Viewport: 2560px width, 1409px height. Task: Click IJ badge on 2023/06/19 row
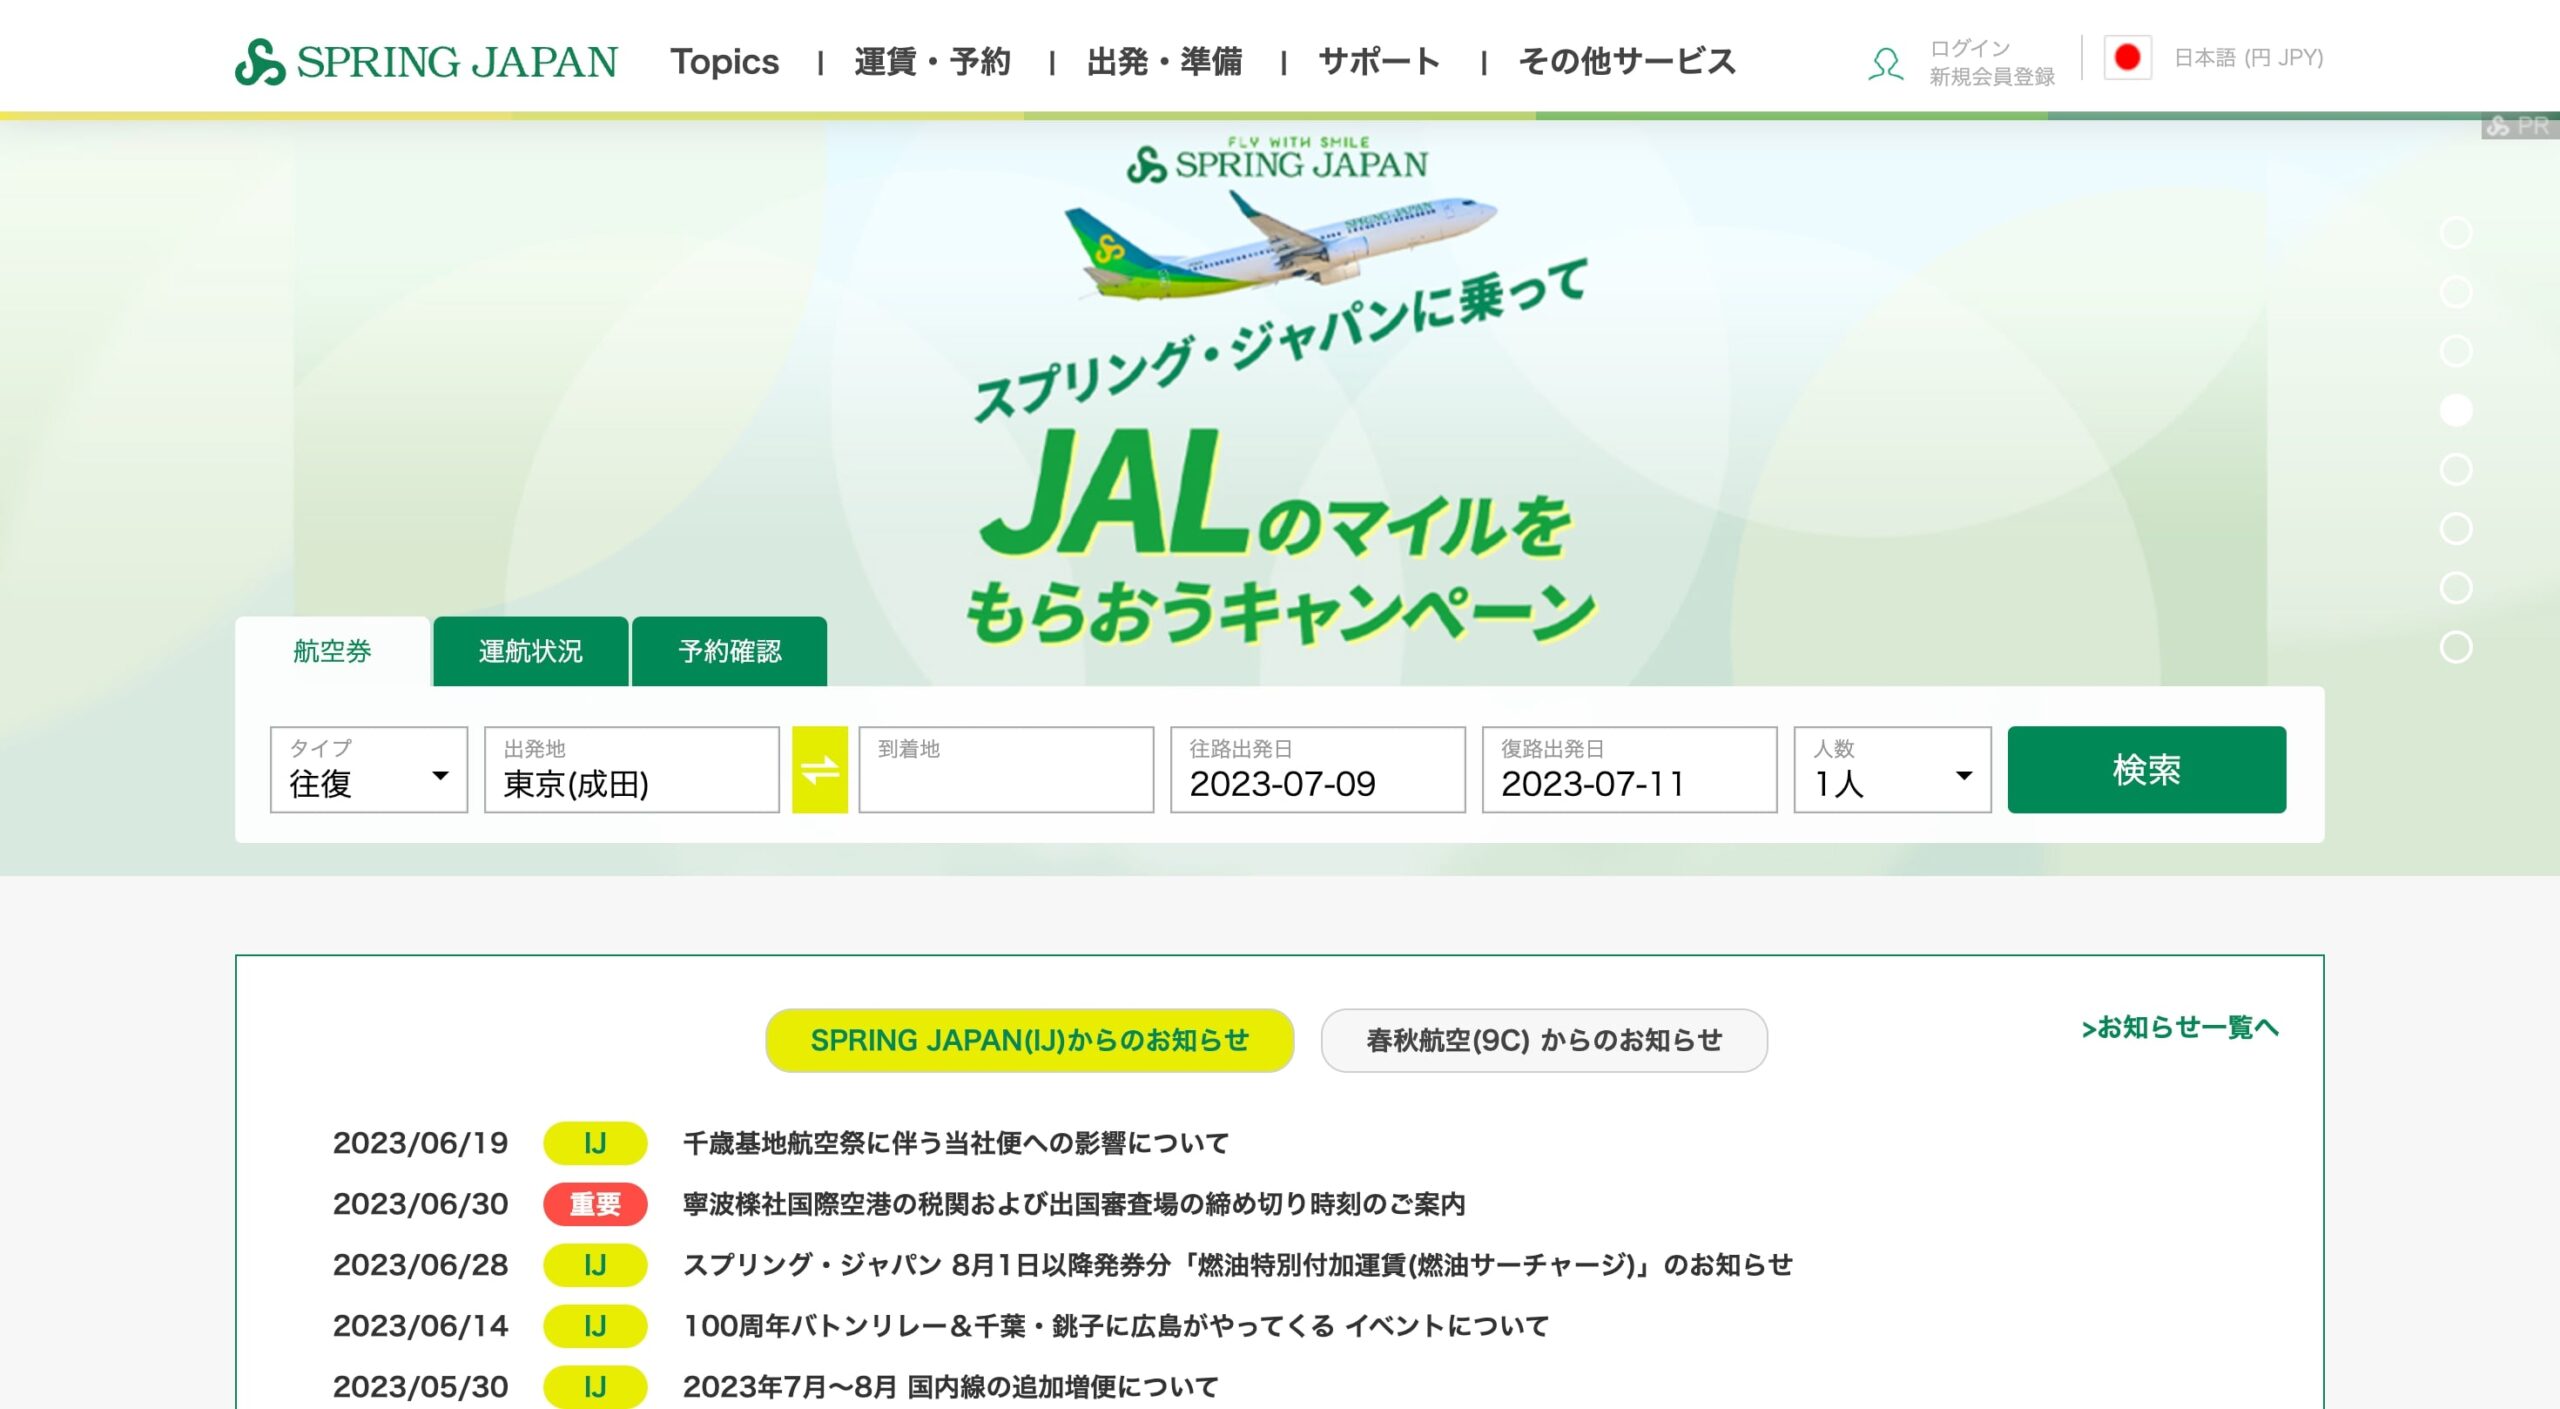tap(595, 1143)
